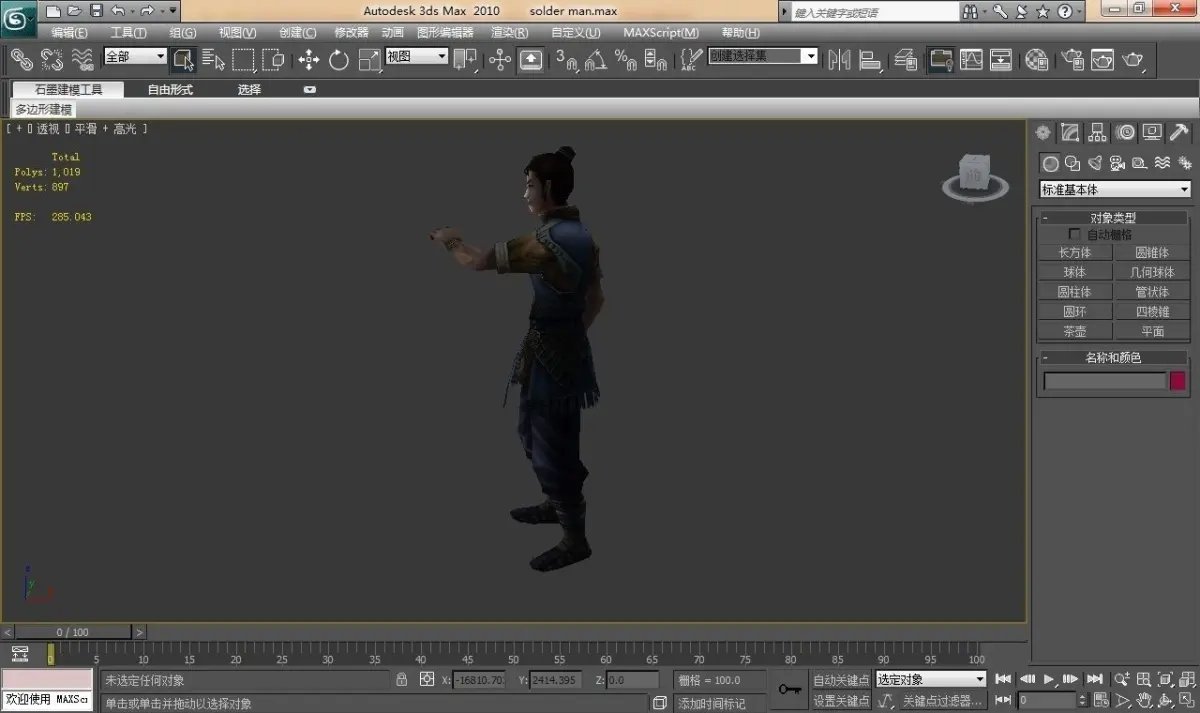
Task: Click Play Animation button
Action: [x=1049, y=679]
